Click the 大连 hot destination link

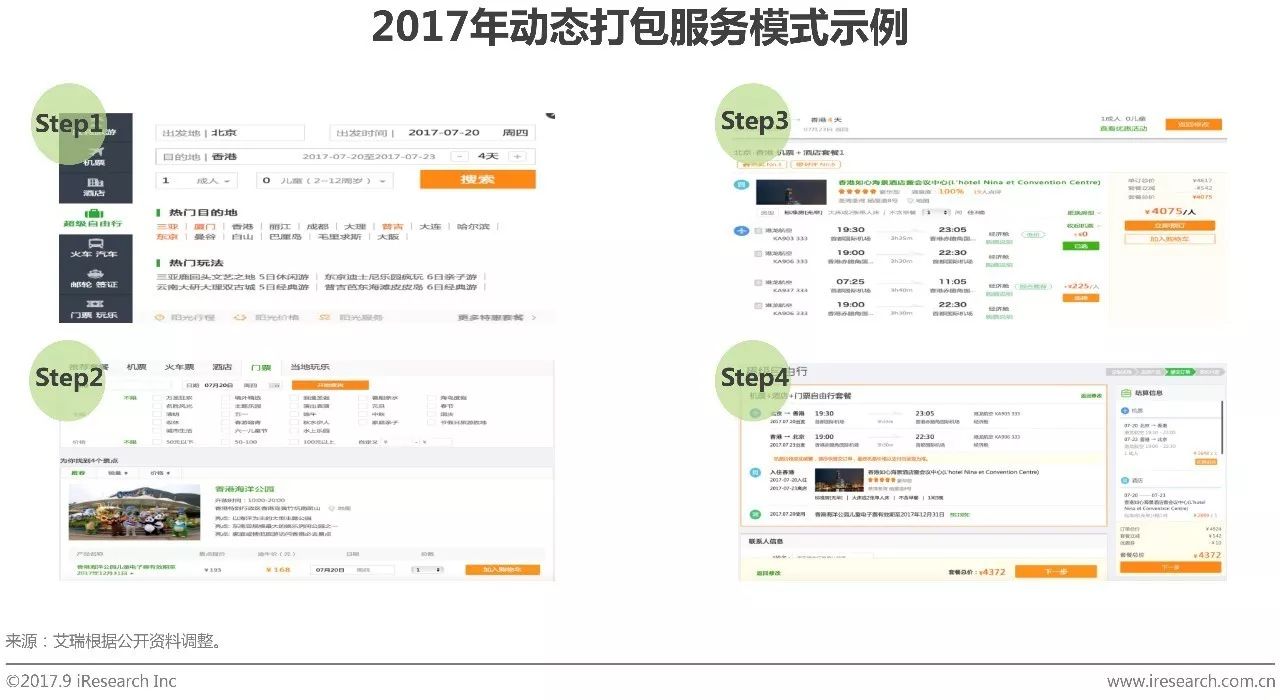pyautogui.click(x=430, y=227)
